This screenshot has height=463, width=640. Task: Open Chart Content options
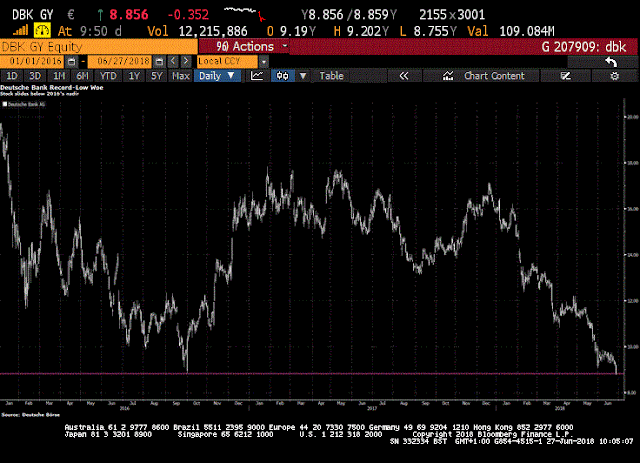(482, 76)
